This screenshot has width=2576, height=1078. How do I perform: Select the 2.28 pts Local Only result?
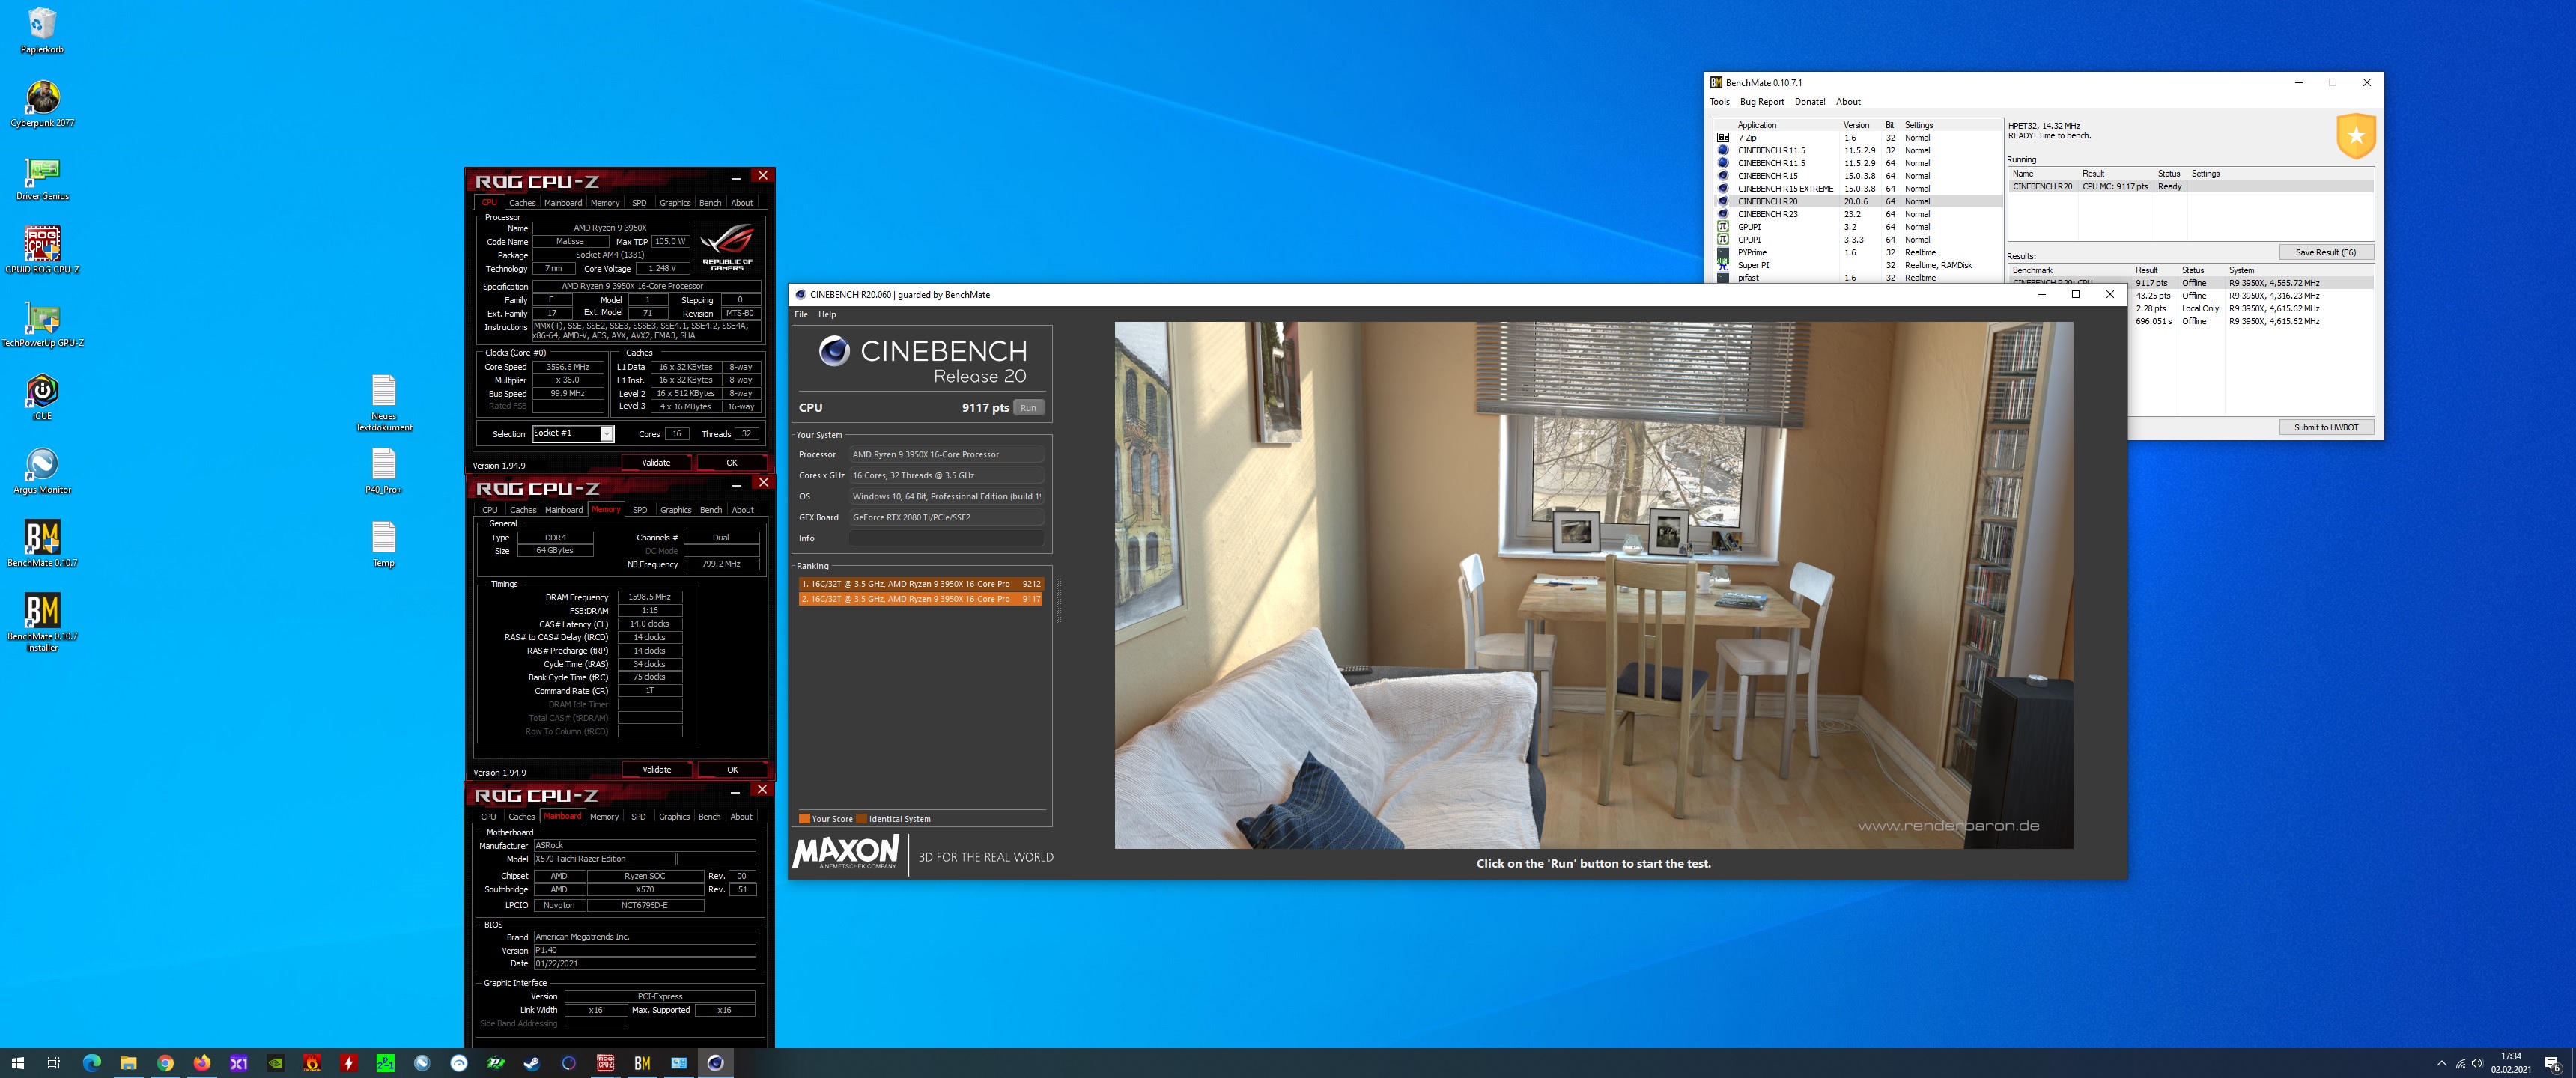point(2251,309)
